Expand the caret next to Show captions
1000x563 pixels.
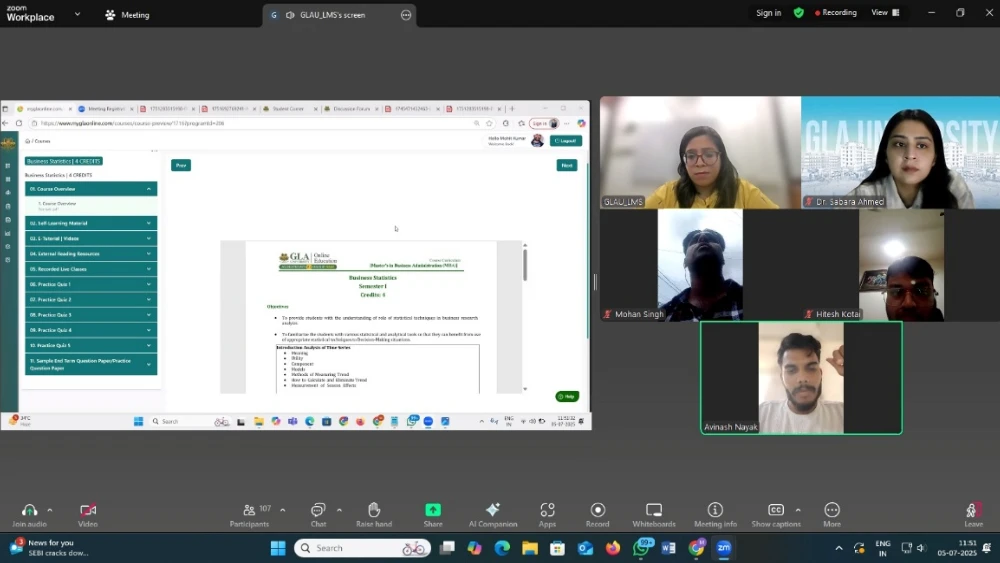(798, 510)
